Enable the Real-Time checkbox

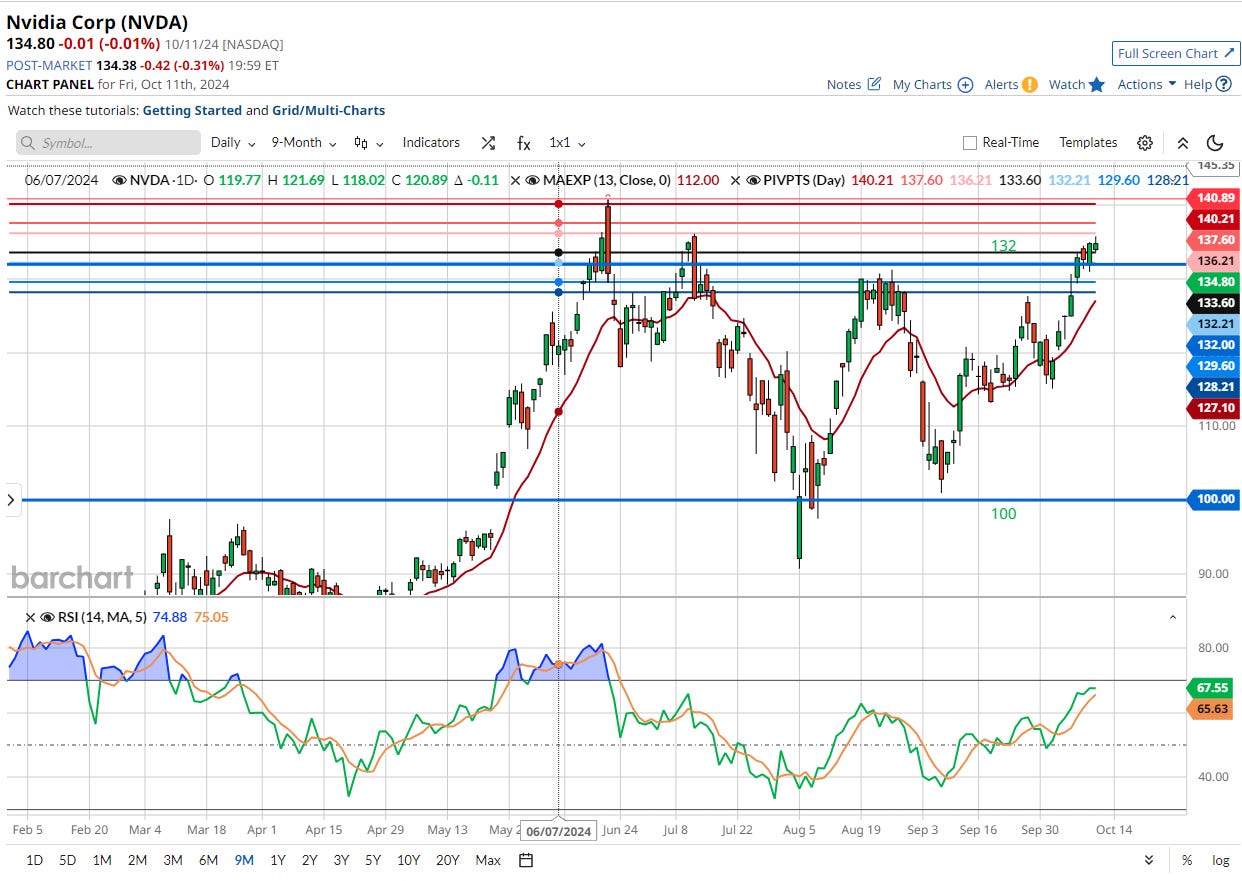969,143
